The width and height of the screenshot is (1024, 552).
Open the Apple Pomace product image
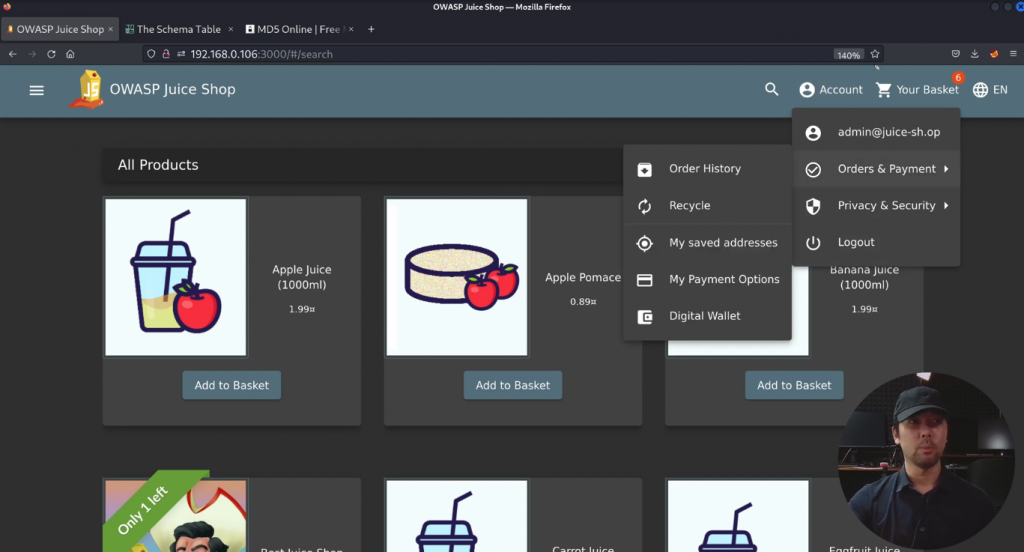(x=456, y=278)
